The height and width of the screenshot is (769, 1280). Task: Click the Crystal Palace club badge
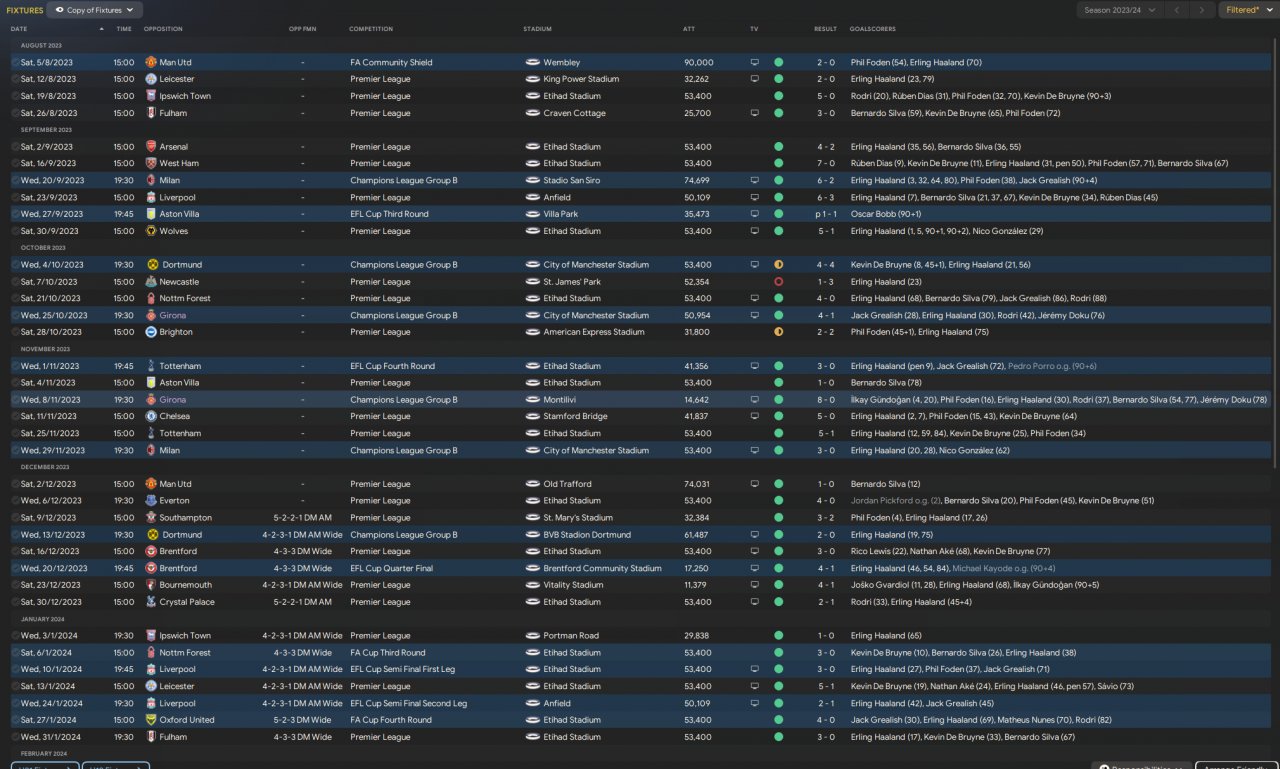(x=151, y=602)
